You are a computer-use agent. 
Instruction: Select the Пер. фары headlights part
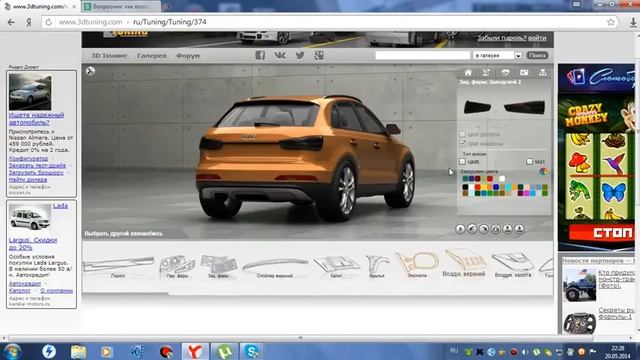pyautogui.click(x=177, y=266)
